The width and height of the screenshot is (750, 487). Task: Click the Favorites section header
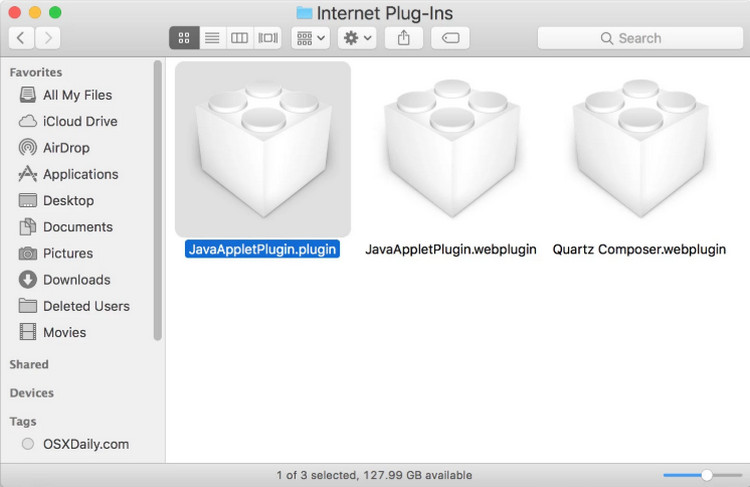point(36,72)
